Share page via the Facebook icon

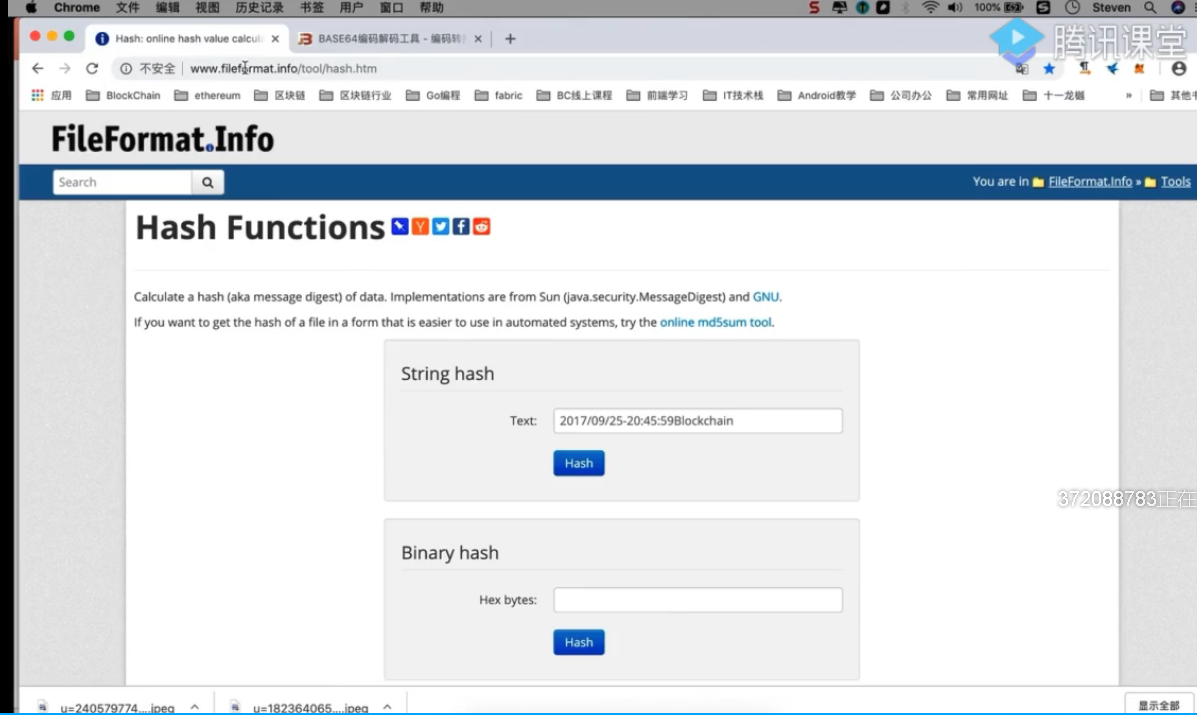tap(461, 226)
